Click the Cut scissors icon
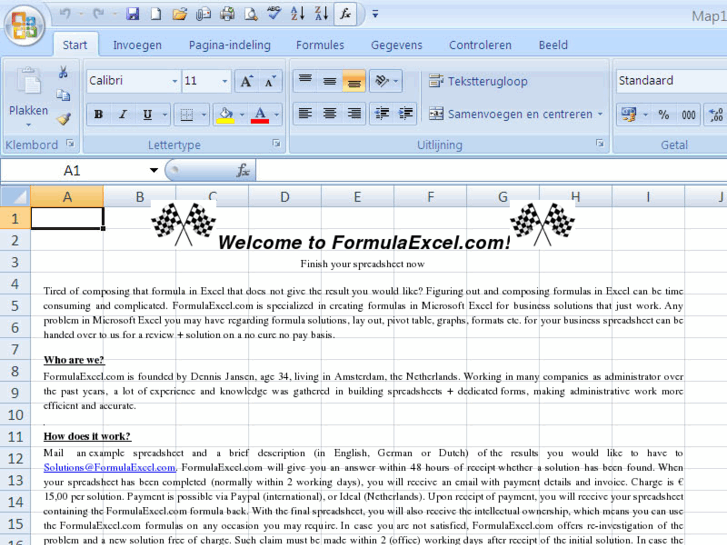Viewport: 727px width, 545px height. [x=64, y=72]
